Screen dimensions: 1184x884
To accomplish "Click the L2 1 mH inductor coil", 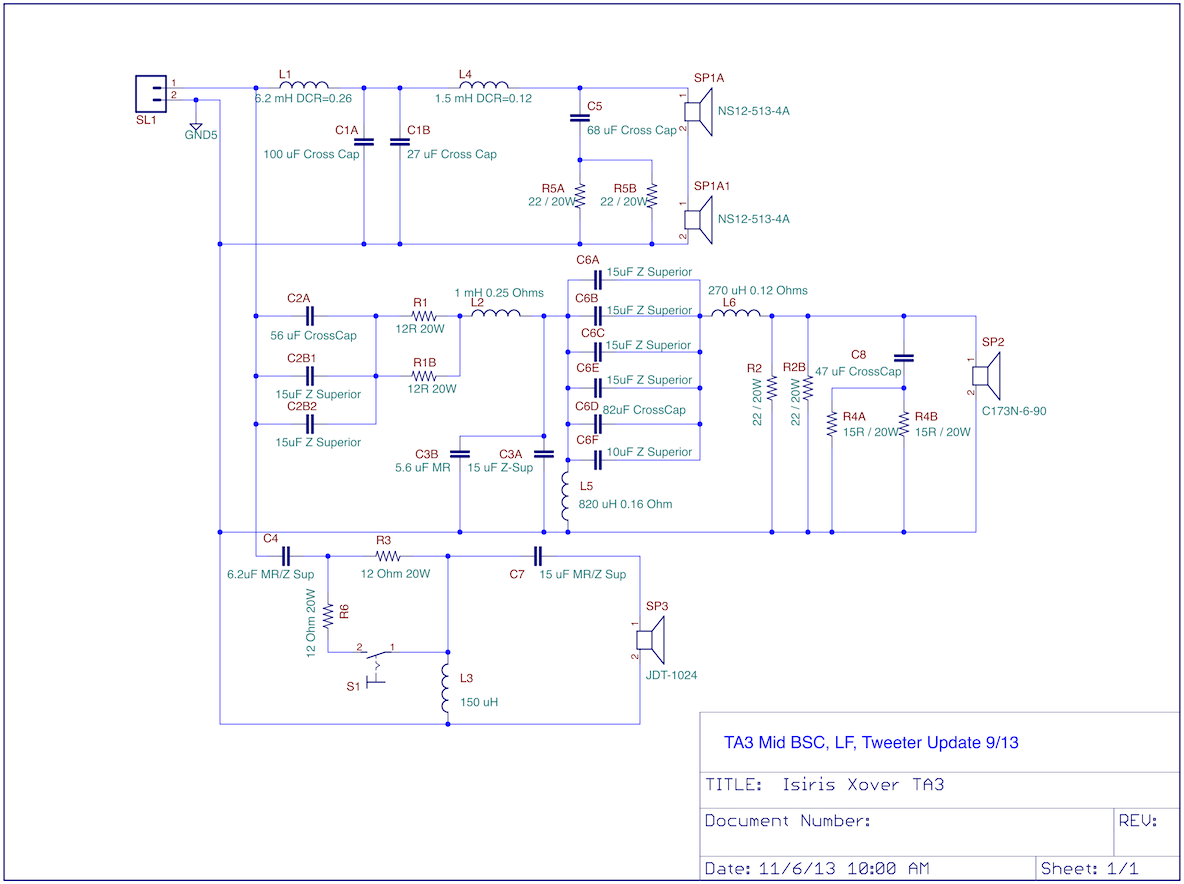I will tap(495, 312).
